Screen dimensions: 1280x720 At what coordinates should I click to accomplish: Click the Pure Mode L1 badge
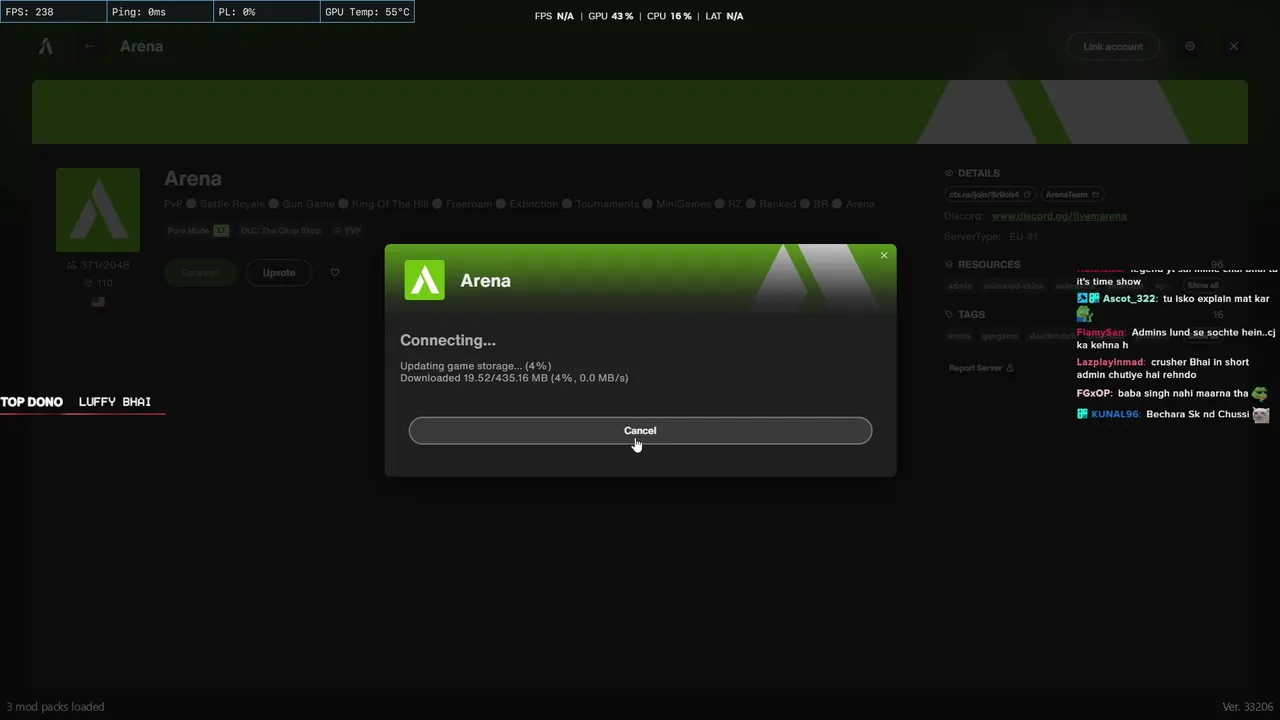[198, 230]
